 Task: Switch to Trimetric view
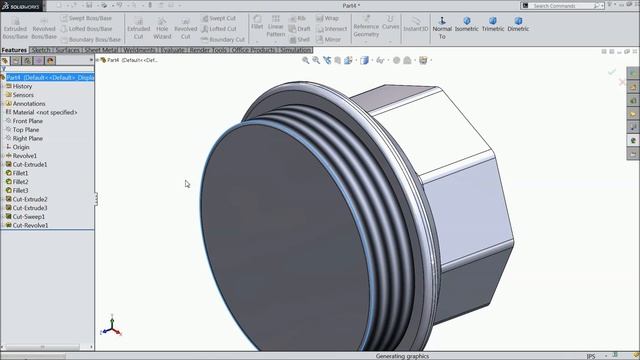tap(493, 24)
